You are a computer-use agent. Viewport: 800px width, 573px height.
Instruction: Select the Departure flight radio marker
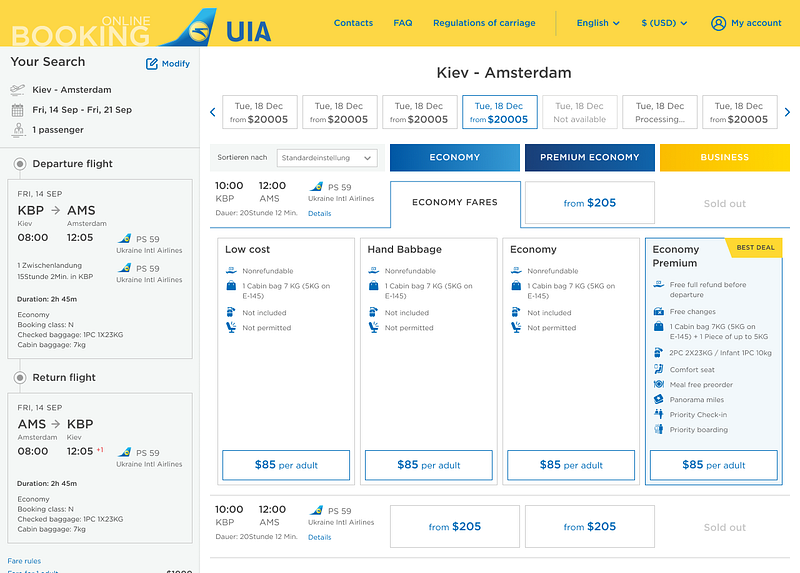click(20, 164)
